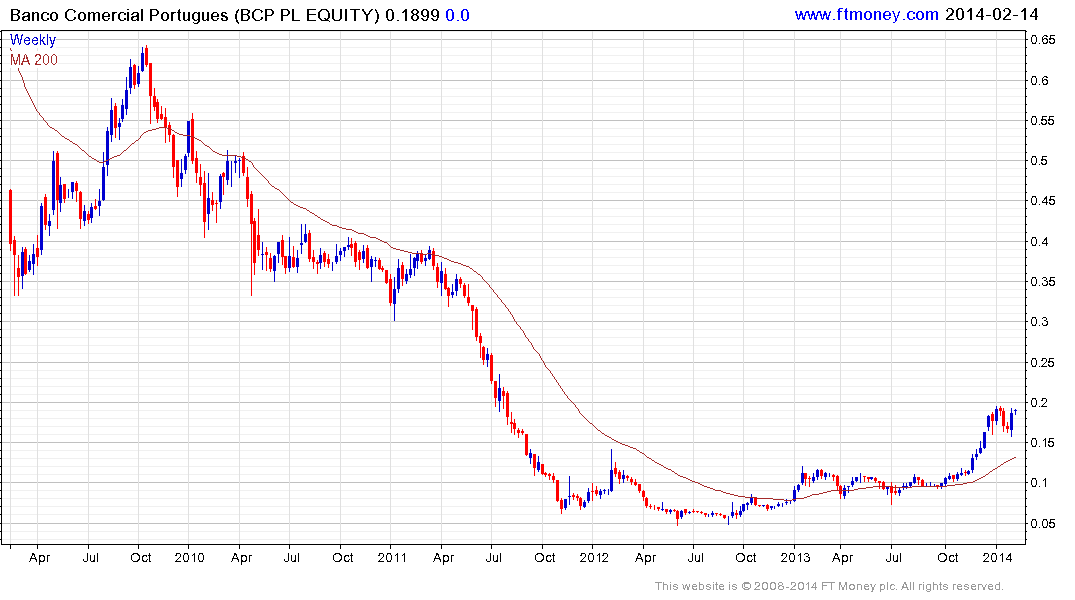Select the MA 200 legend label

pyautogui.click(x=34, y=60)
